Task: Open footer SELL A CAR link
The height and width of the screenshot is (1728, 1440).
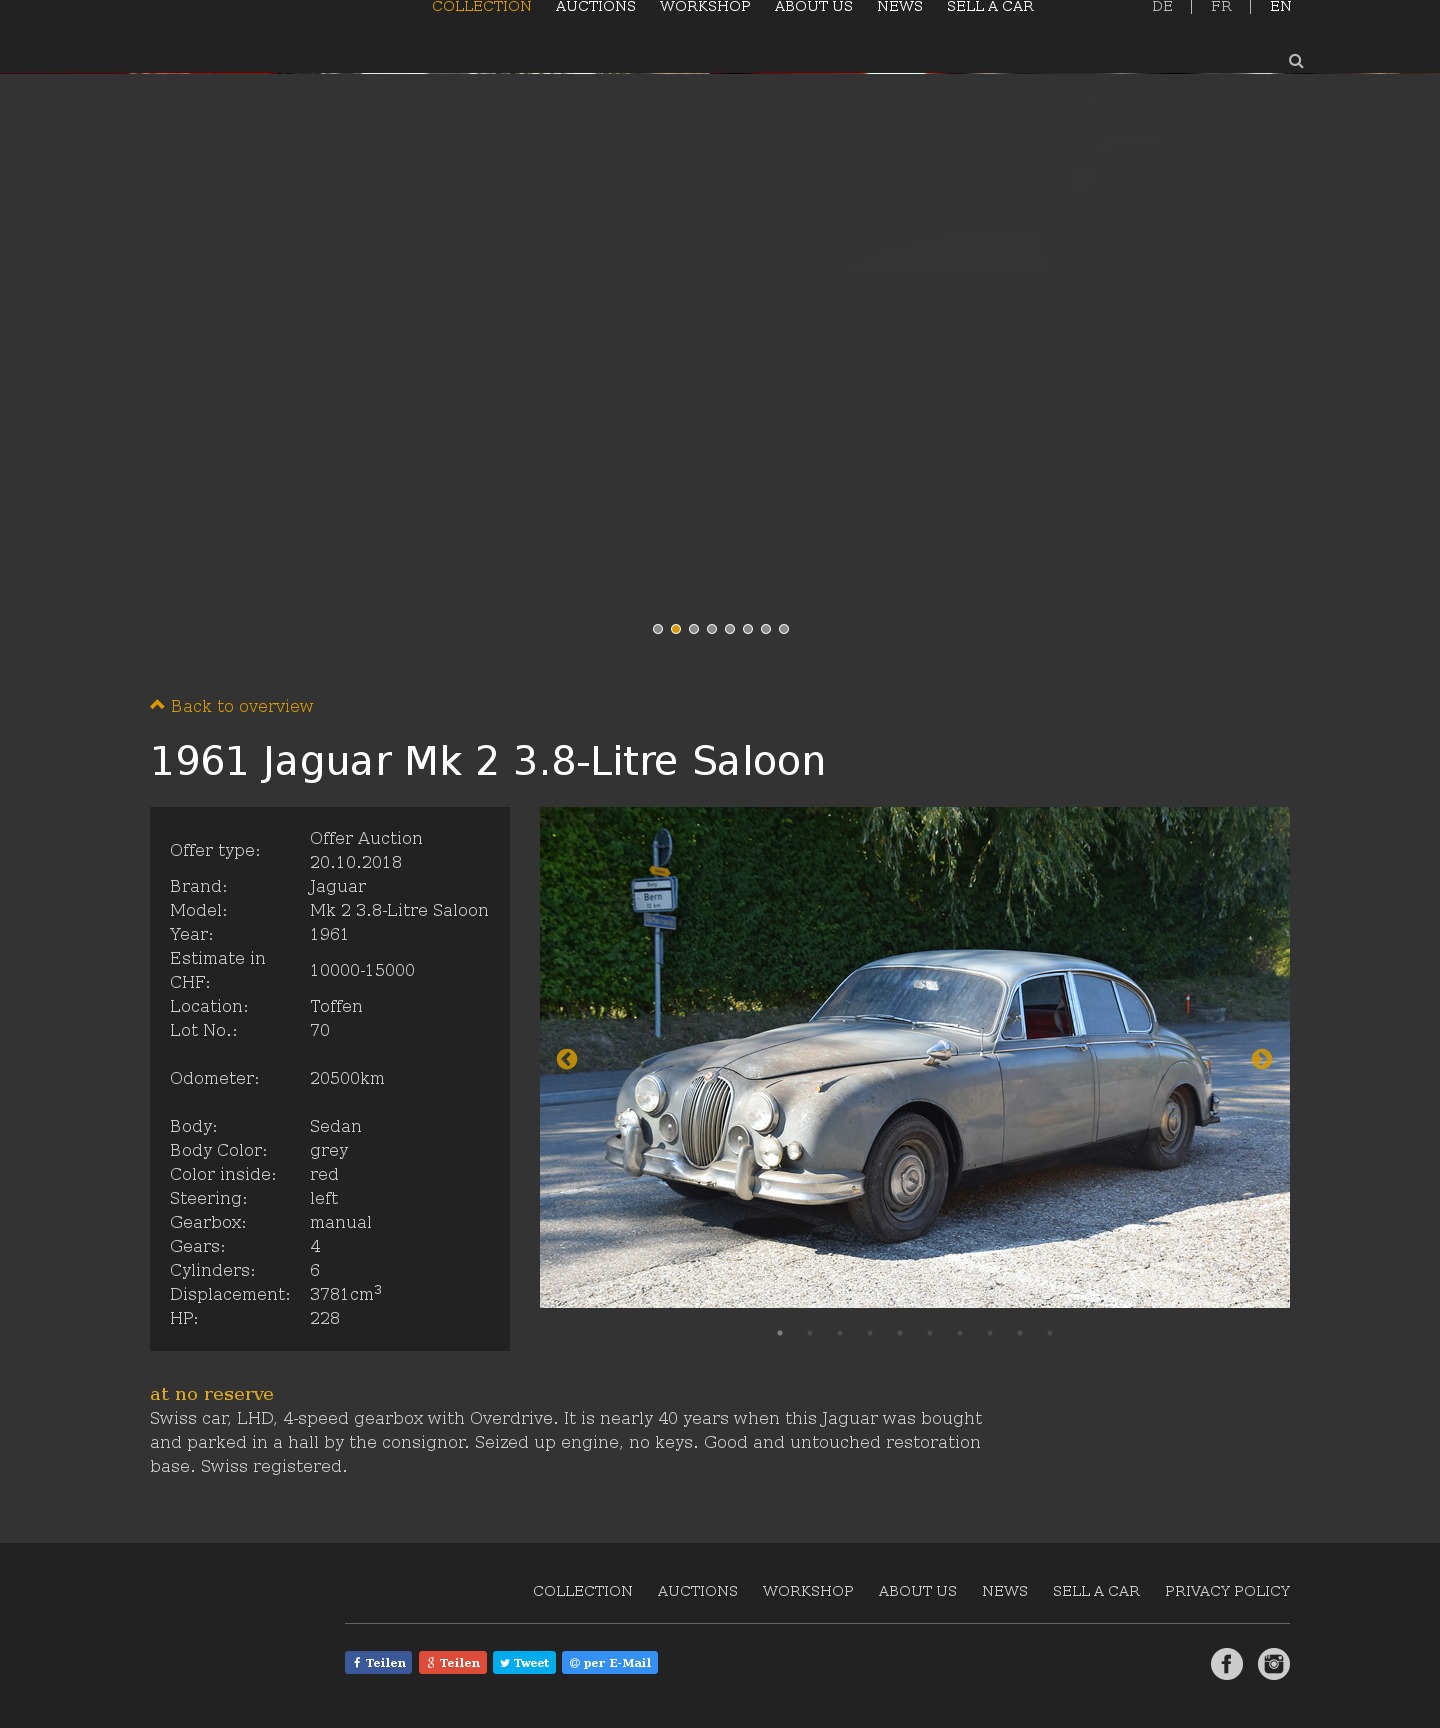Action: click(1096, 1591)
